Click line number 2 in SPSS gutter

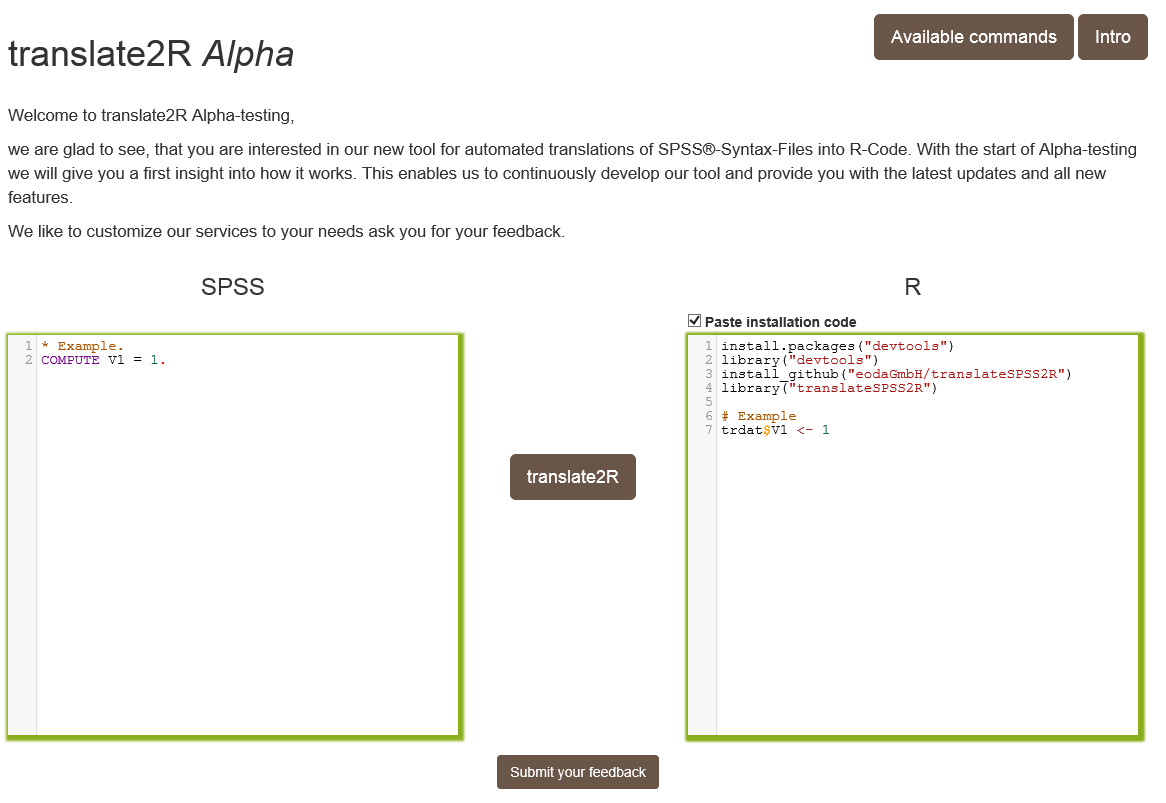coord(28,360)
